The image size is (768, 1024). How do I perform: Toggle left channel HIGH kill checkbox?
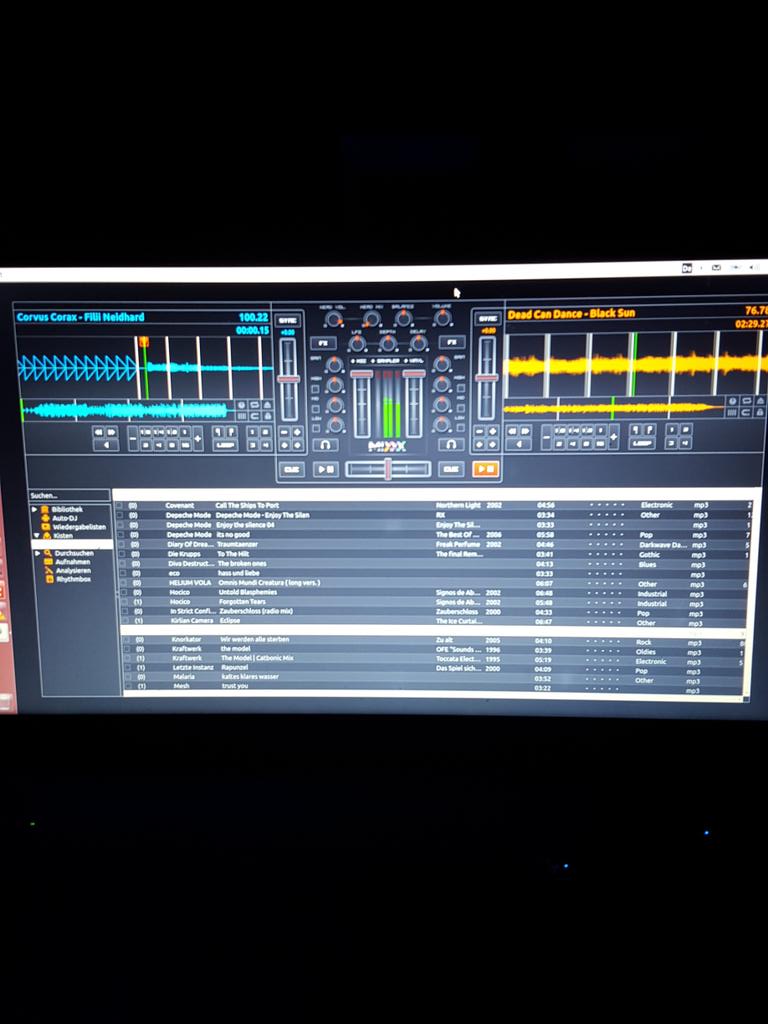(315, 389)
